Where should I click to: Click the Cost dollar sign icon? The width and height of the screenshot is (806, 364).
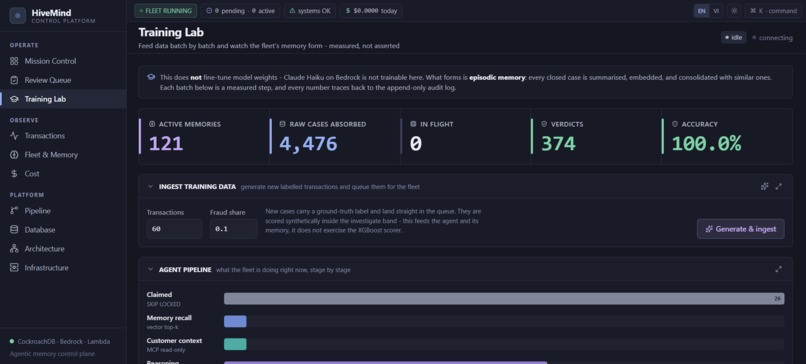(x=14, y=174)
